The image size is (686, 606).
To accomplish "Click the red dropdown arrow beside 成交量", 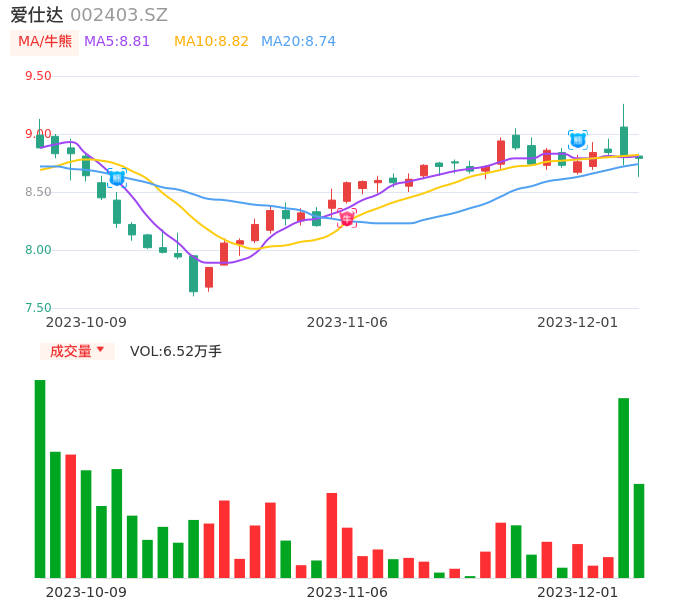I will [100, 351].
